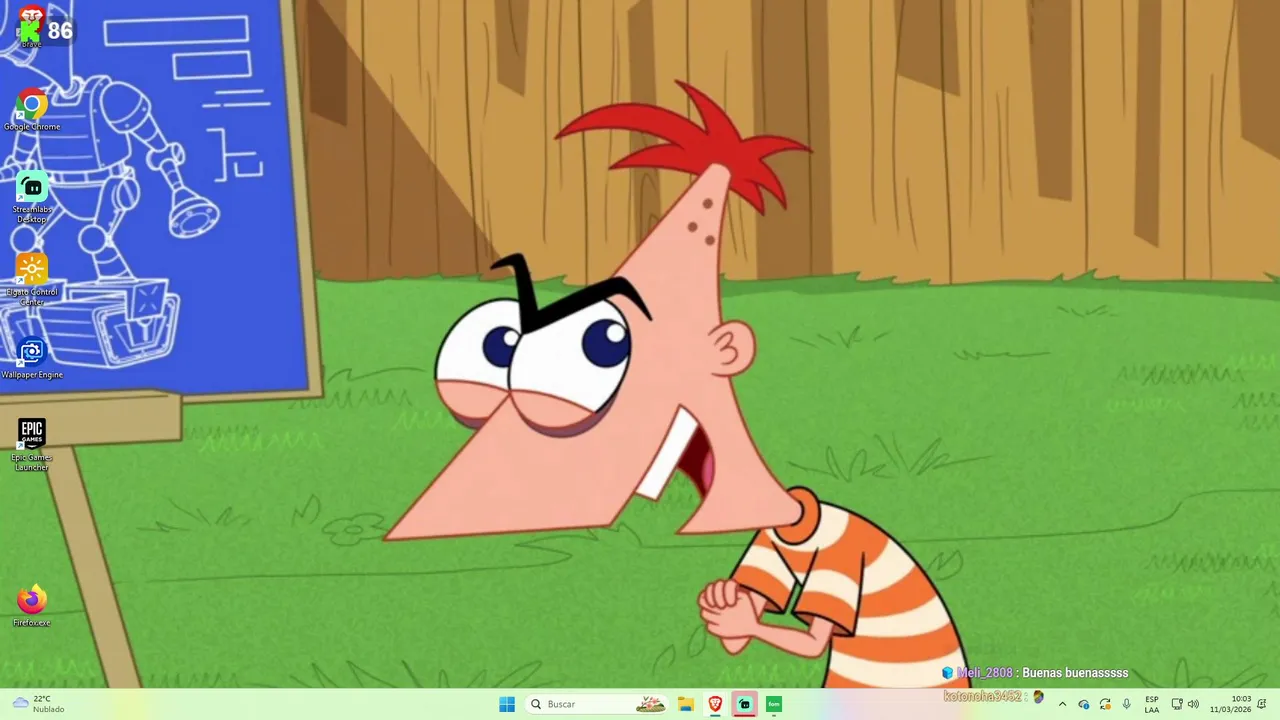Image resolution: width=1280 pixels, height=720 pixels.
Task: Switch ESP LAA keyboard language
Action: 1152,704
